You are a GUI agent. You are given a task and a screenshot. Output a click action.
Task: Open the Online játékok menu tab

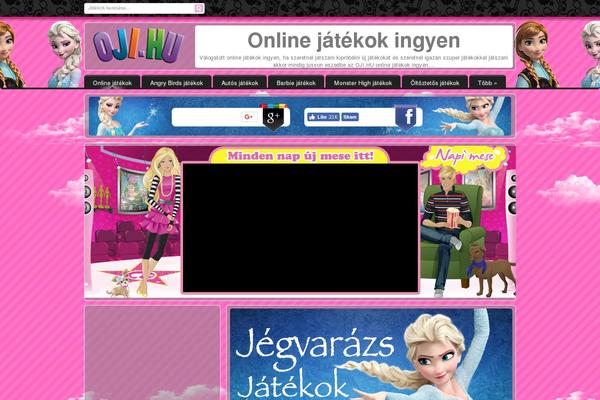[x=112, y=83]
